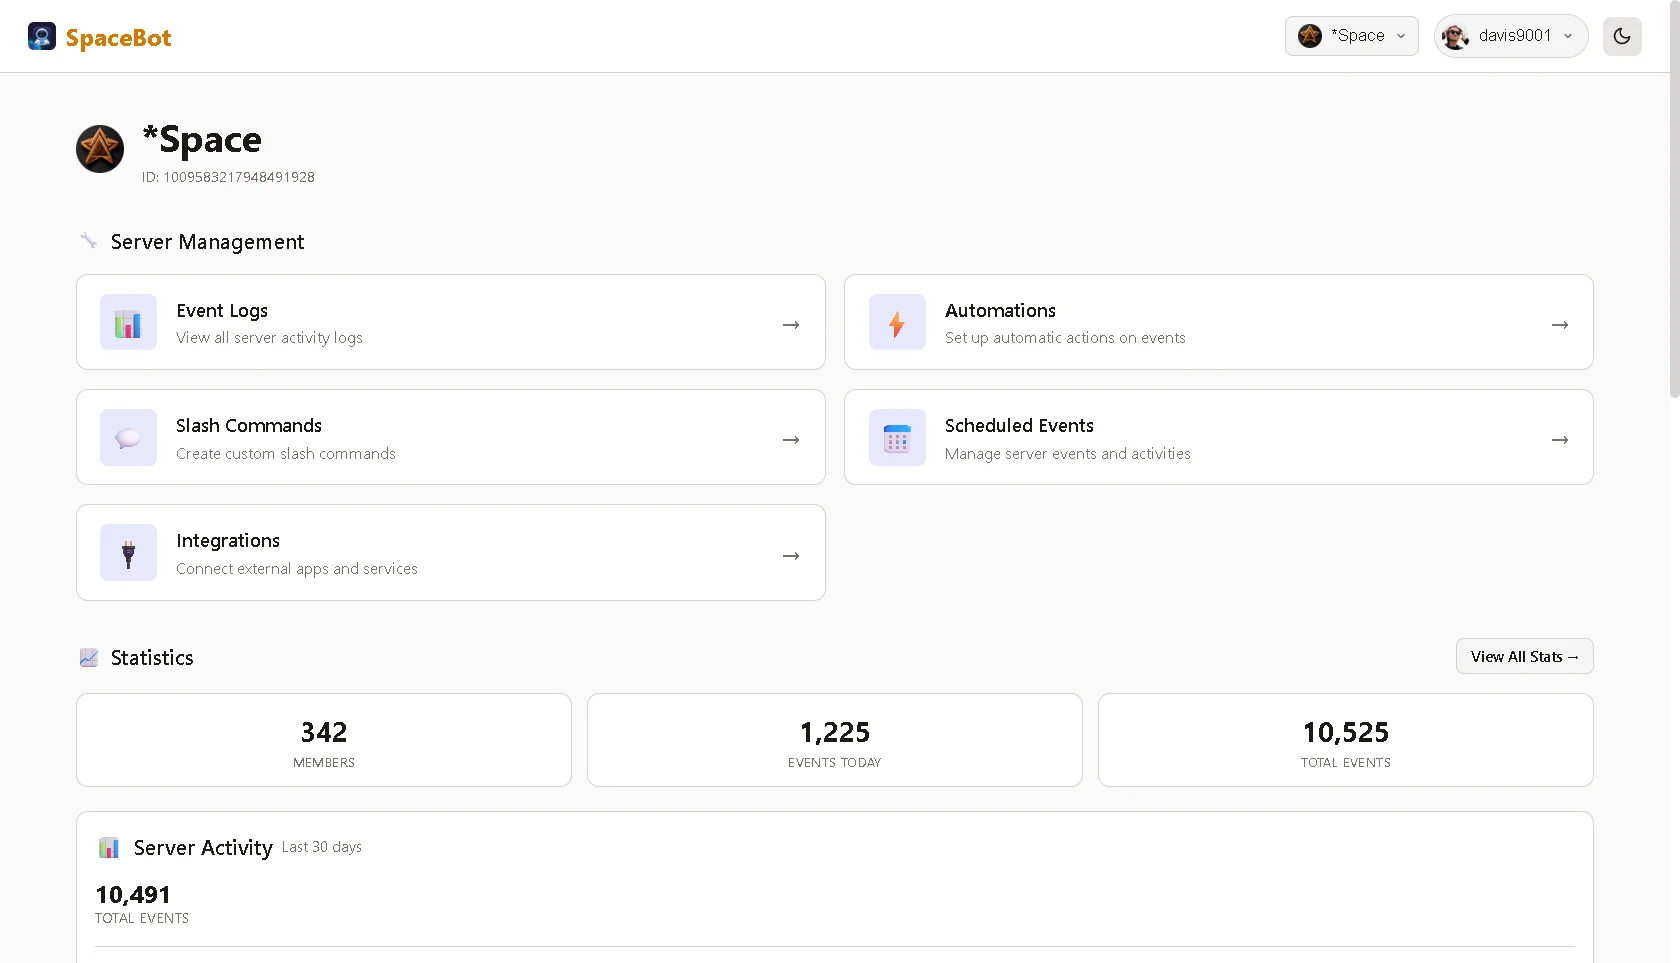Click the SpaceBot title link
1680x963 pixels.
(119, 37)
